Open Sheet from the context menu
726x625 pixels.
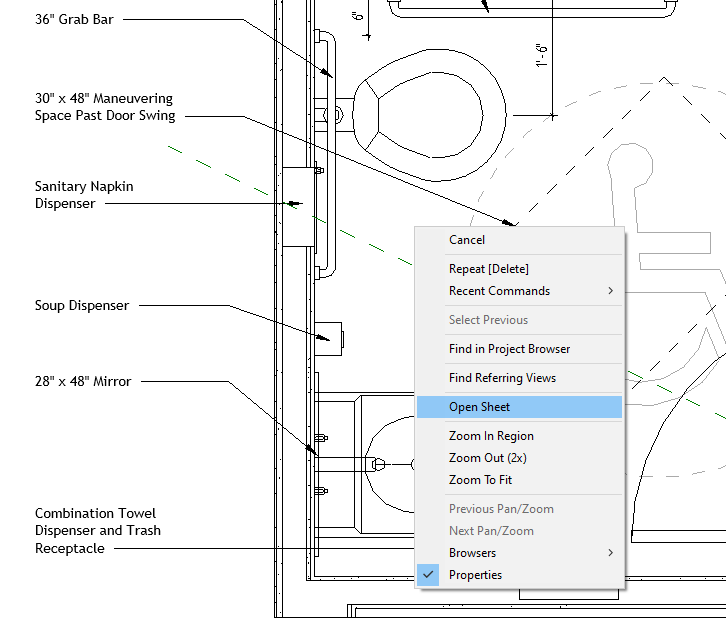pyautogui.click(x=479, y=407)
